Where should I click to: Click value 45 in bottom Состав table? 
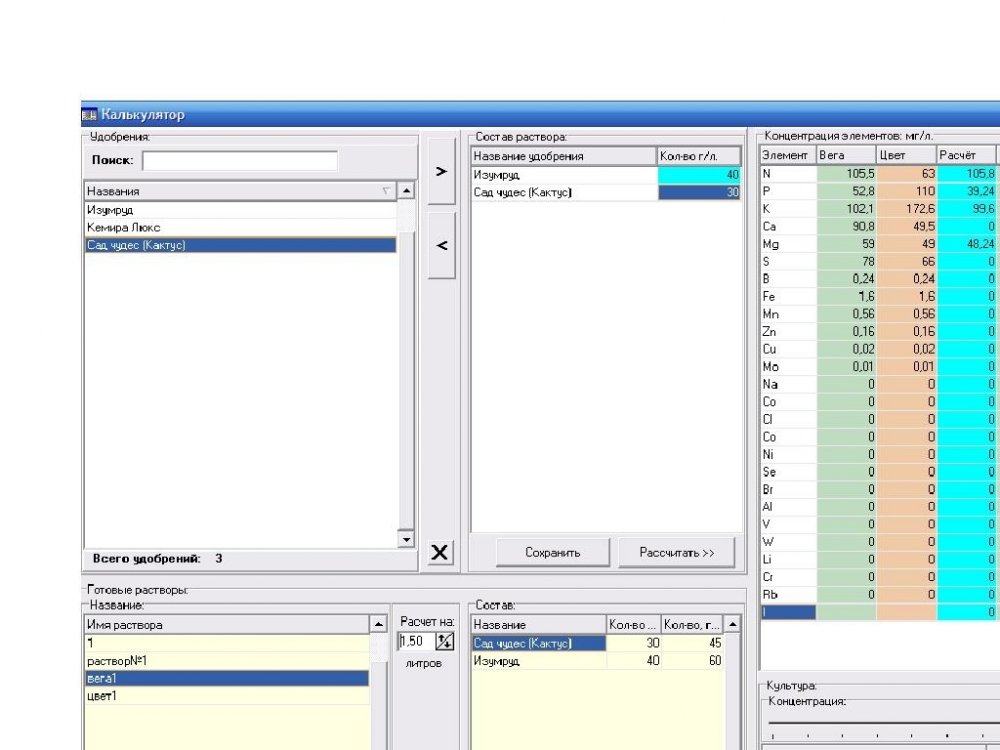(693, 643)
